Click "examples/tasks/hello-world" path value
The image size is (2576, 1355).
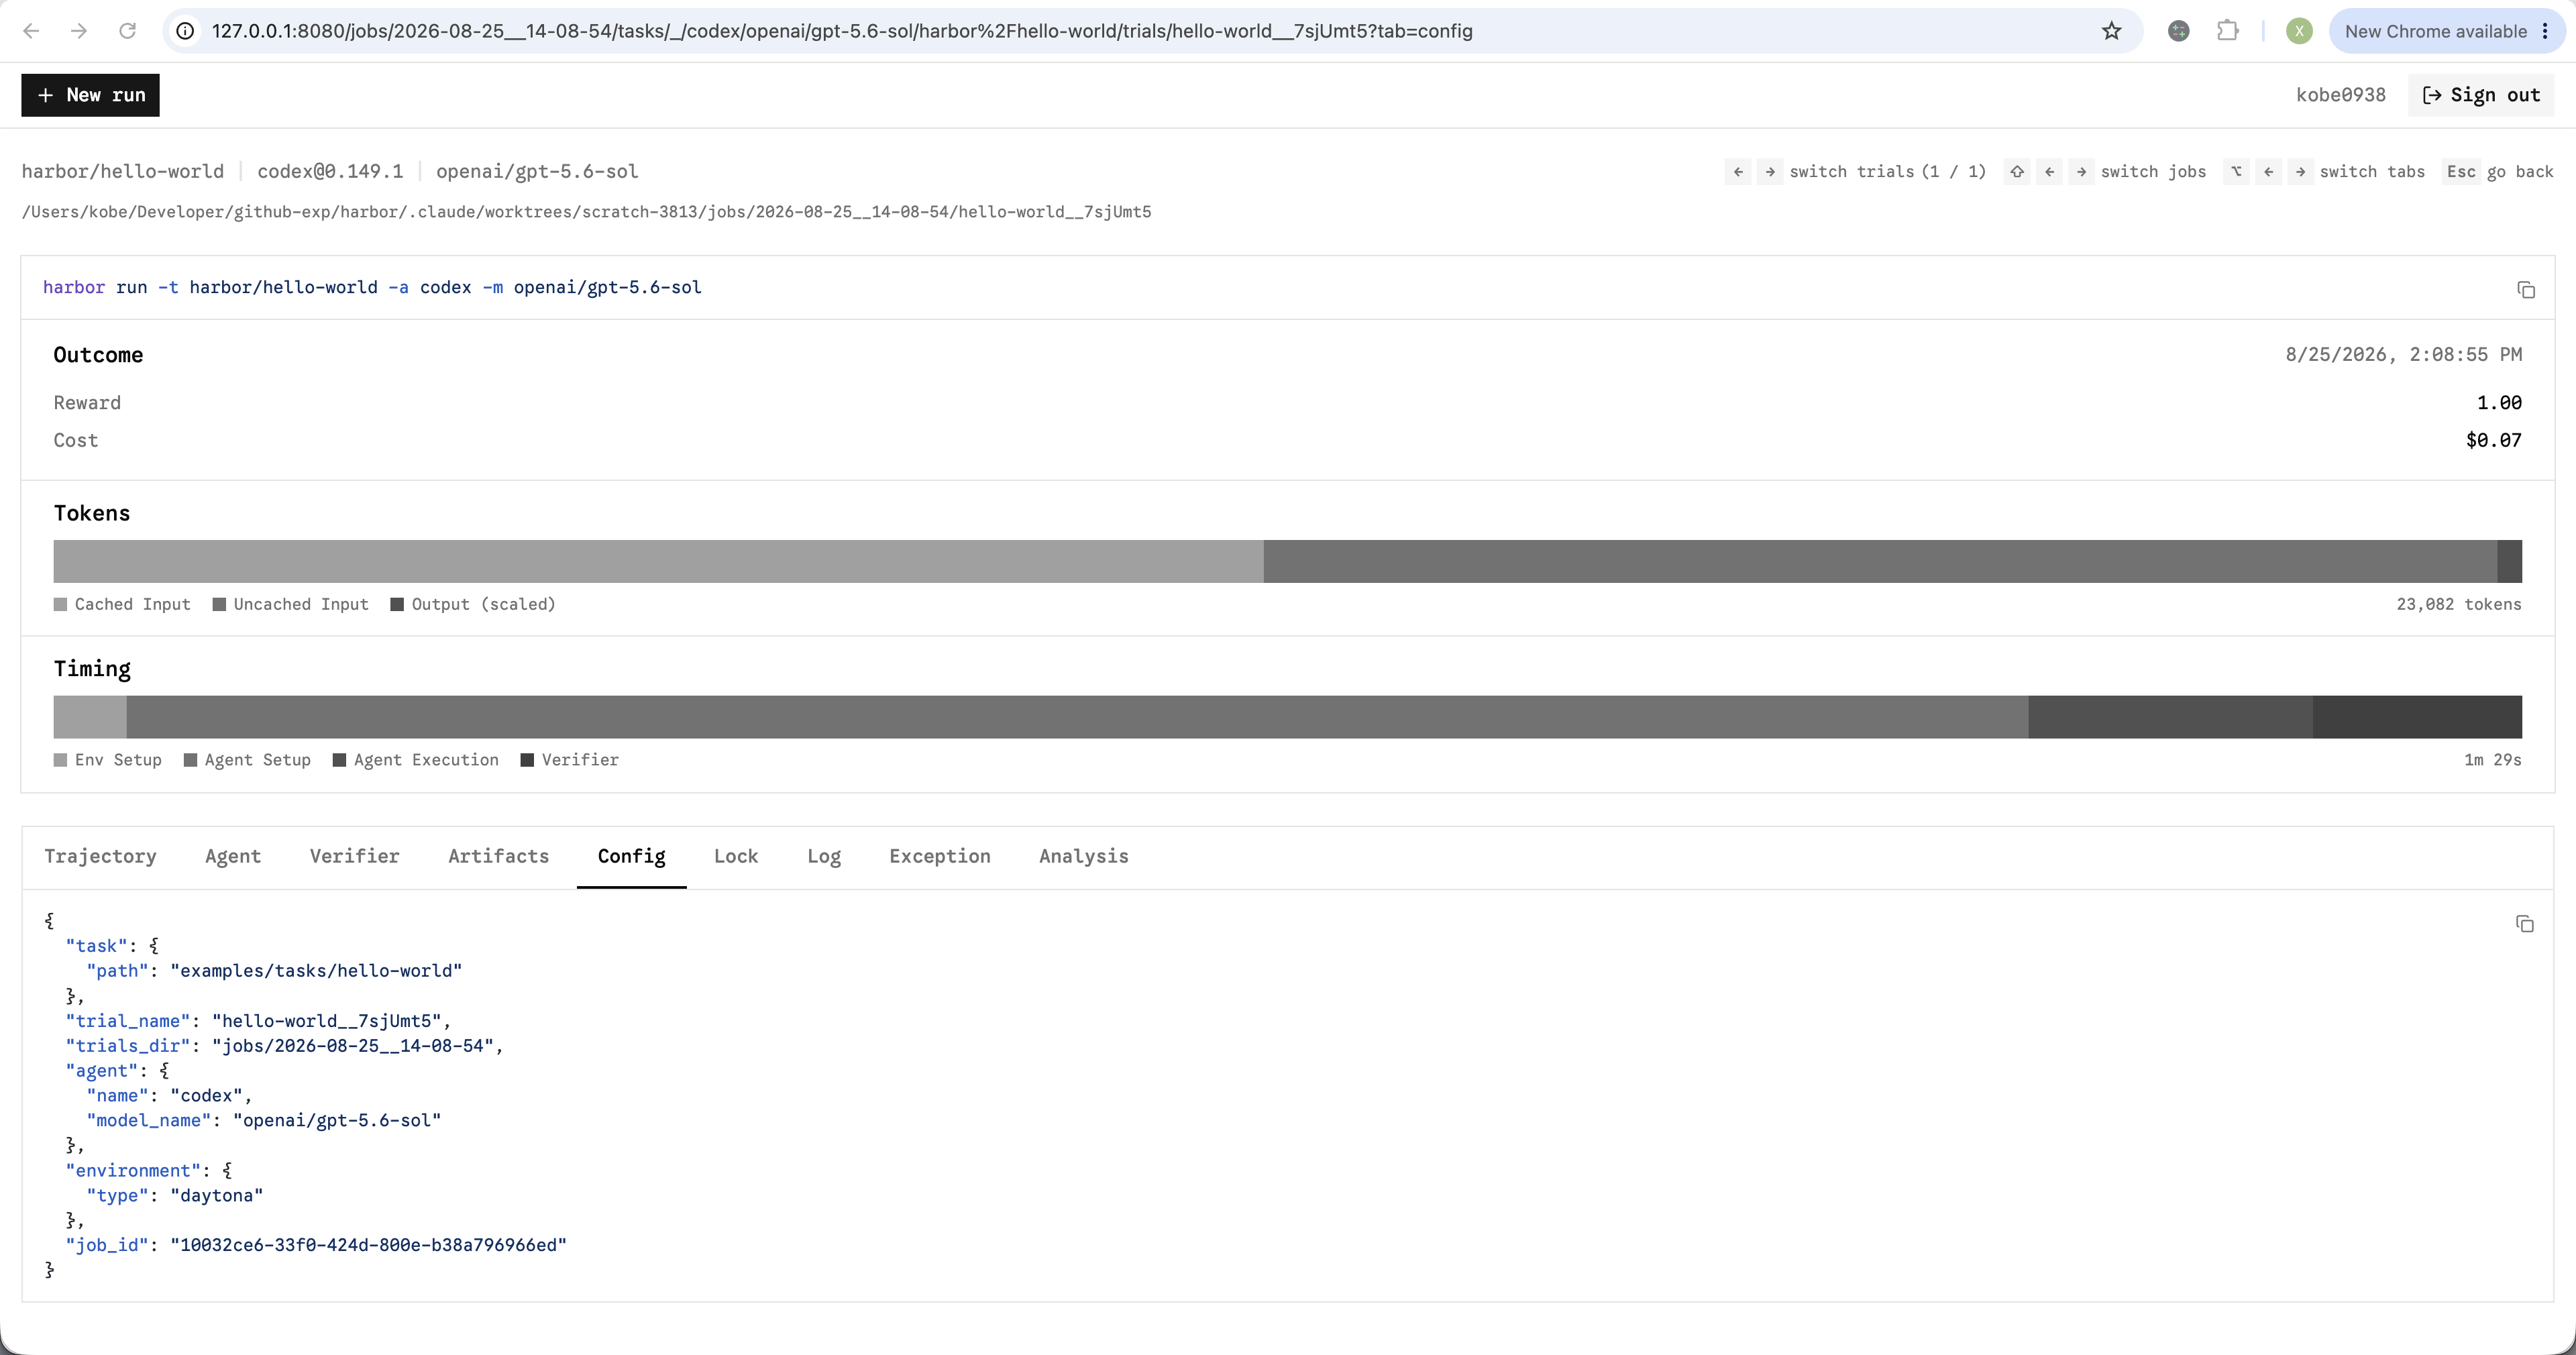pos(316,971)
